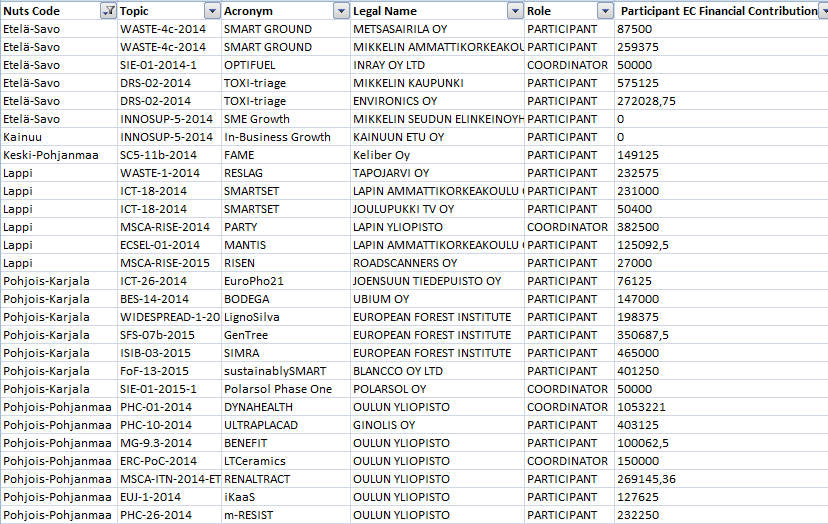This screenshot has height=524, width=828.
Task: Select the SME Growth acronym cell
Action: pos(286,119)
